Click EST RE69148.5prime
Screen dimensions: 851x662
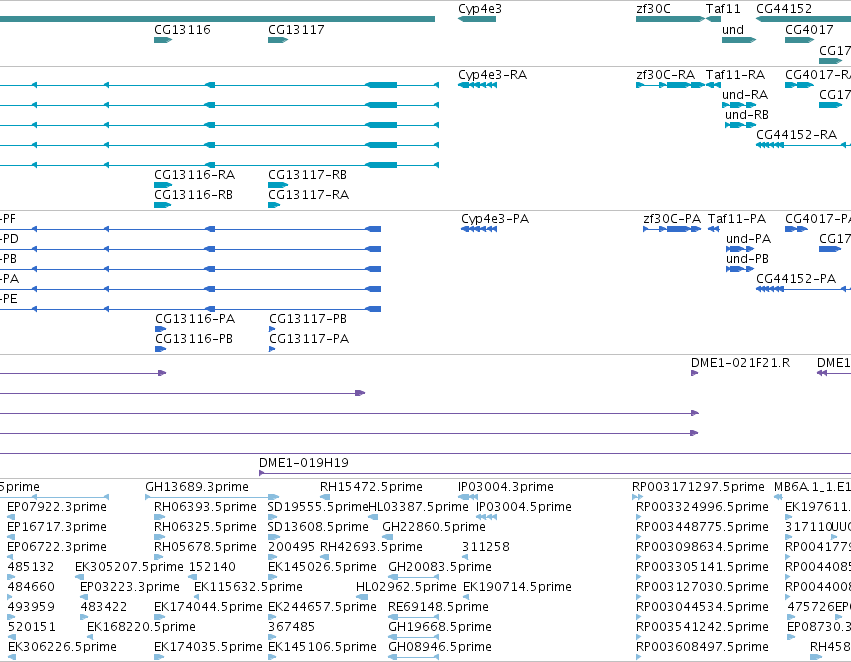click(438, 607)
